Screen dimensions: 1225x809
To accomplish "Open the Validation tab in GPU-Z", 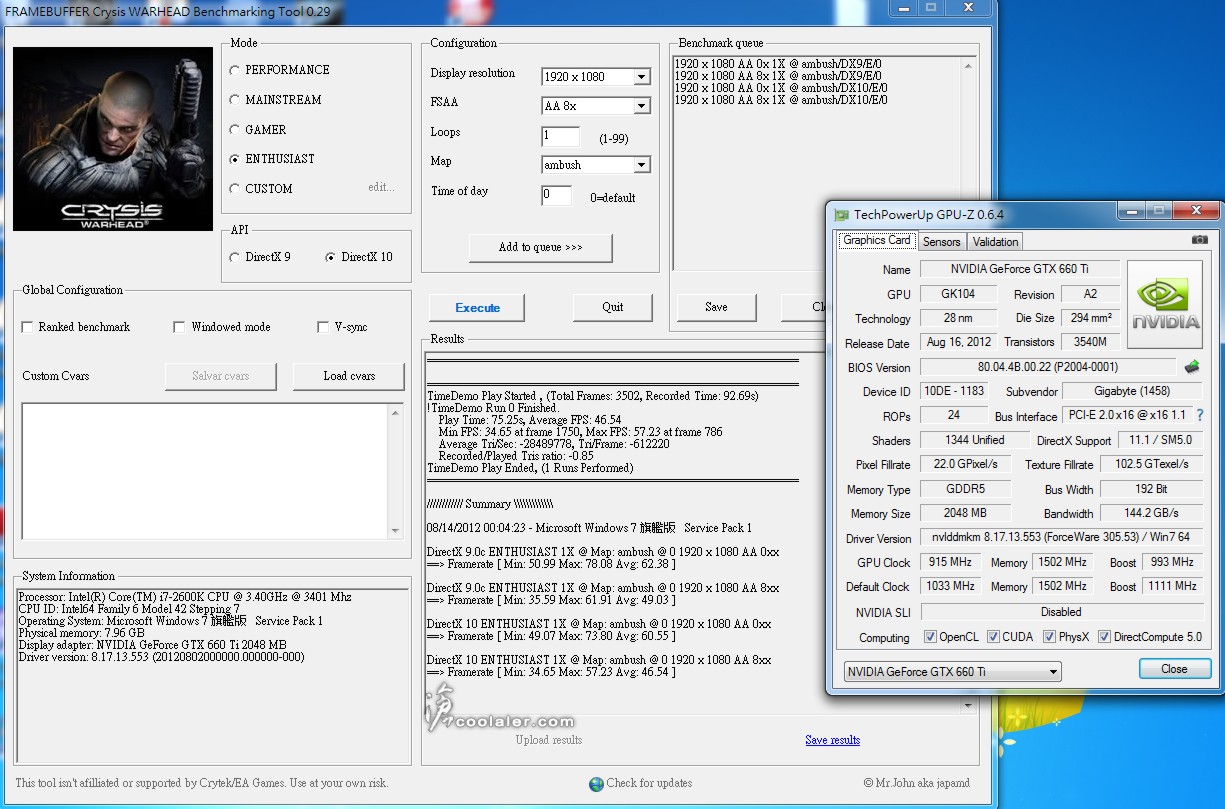I will (995, 241).
